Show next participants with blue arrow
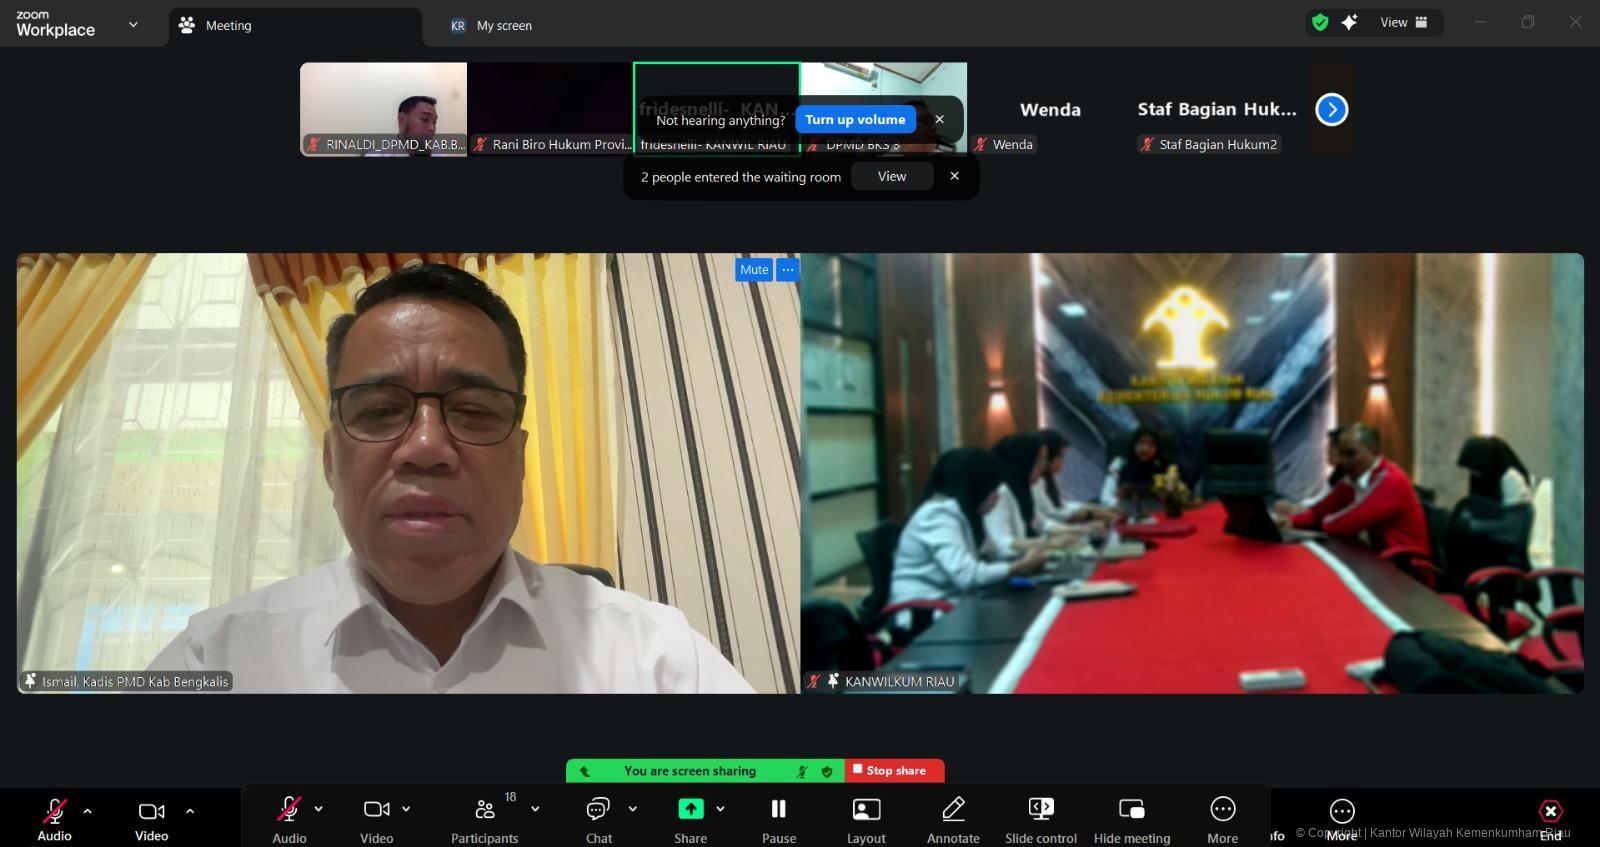1600x847 pixels. [x=1331, y=109]
